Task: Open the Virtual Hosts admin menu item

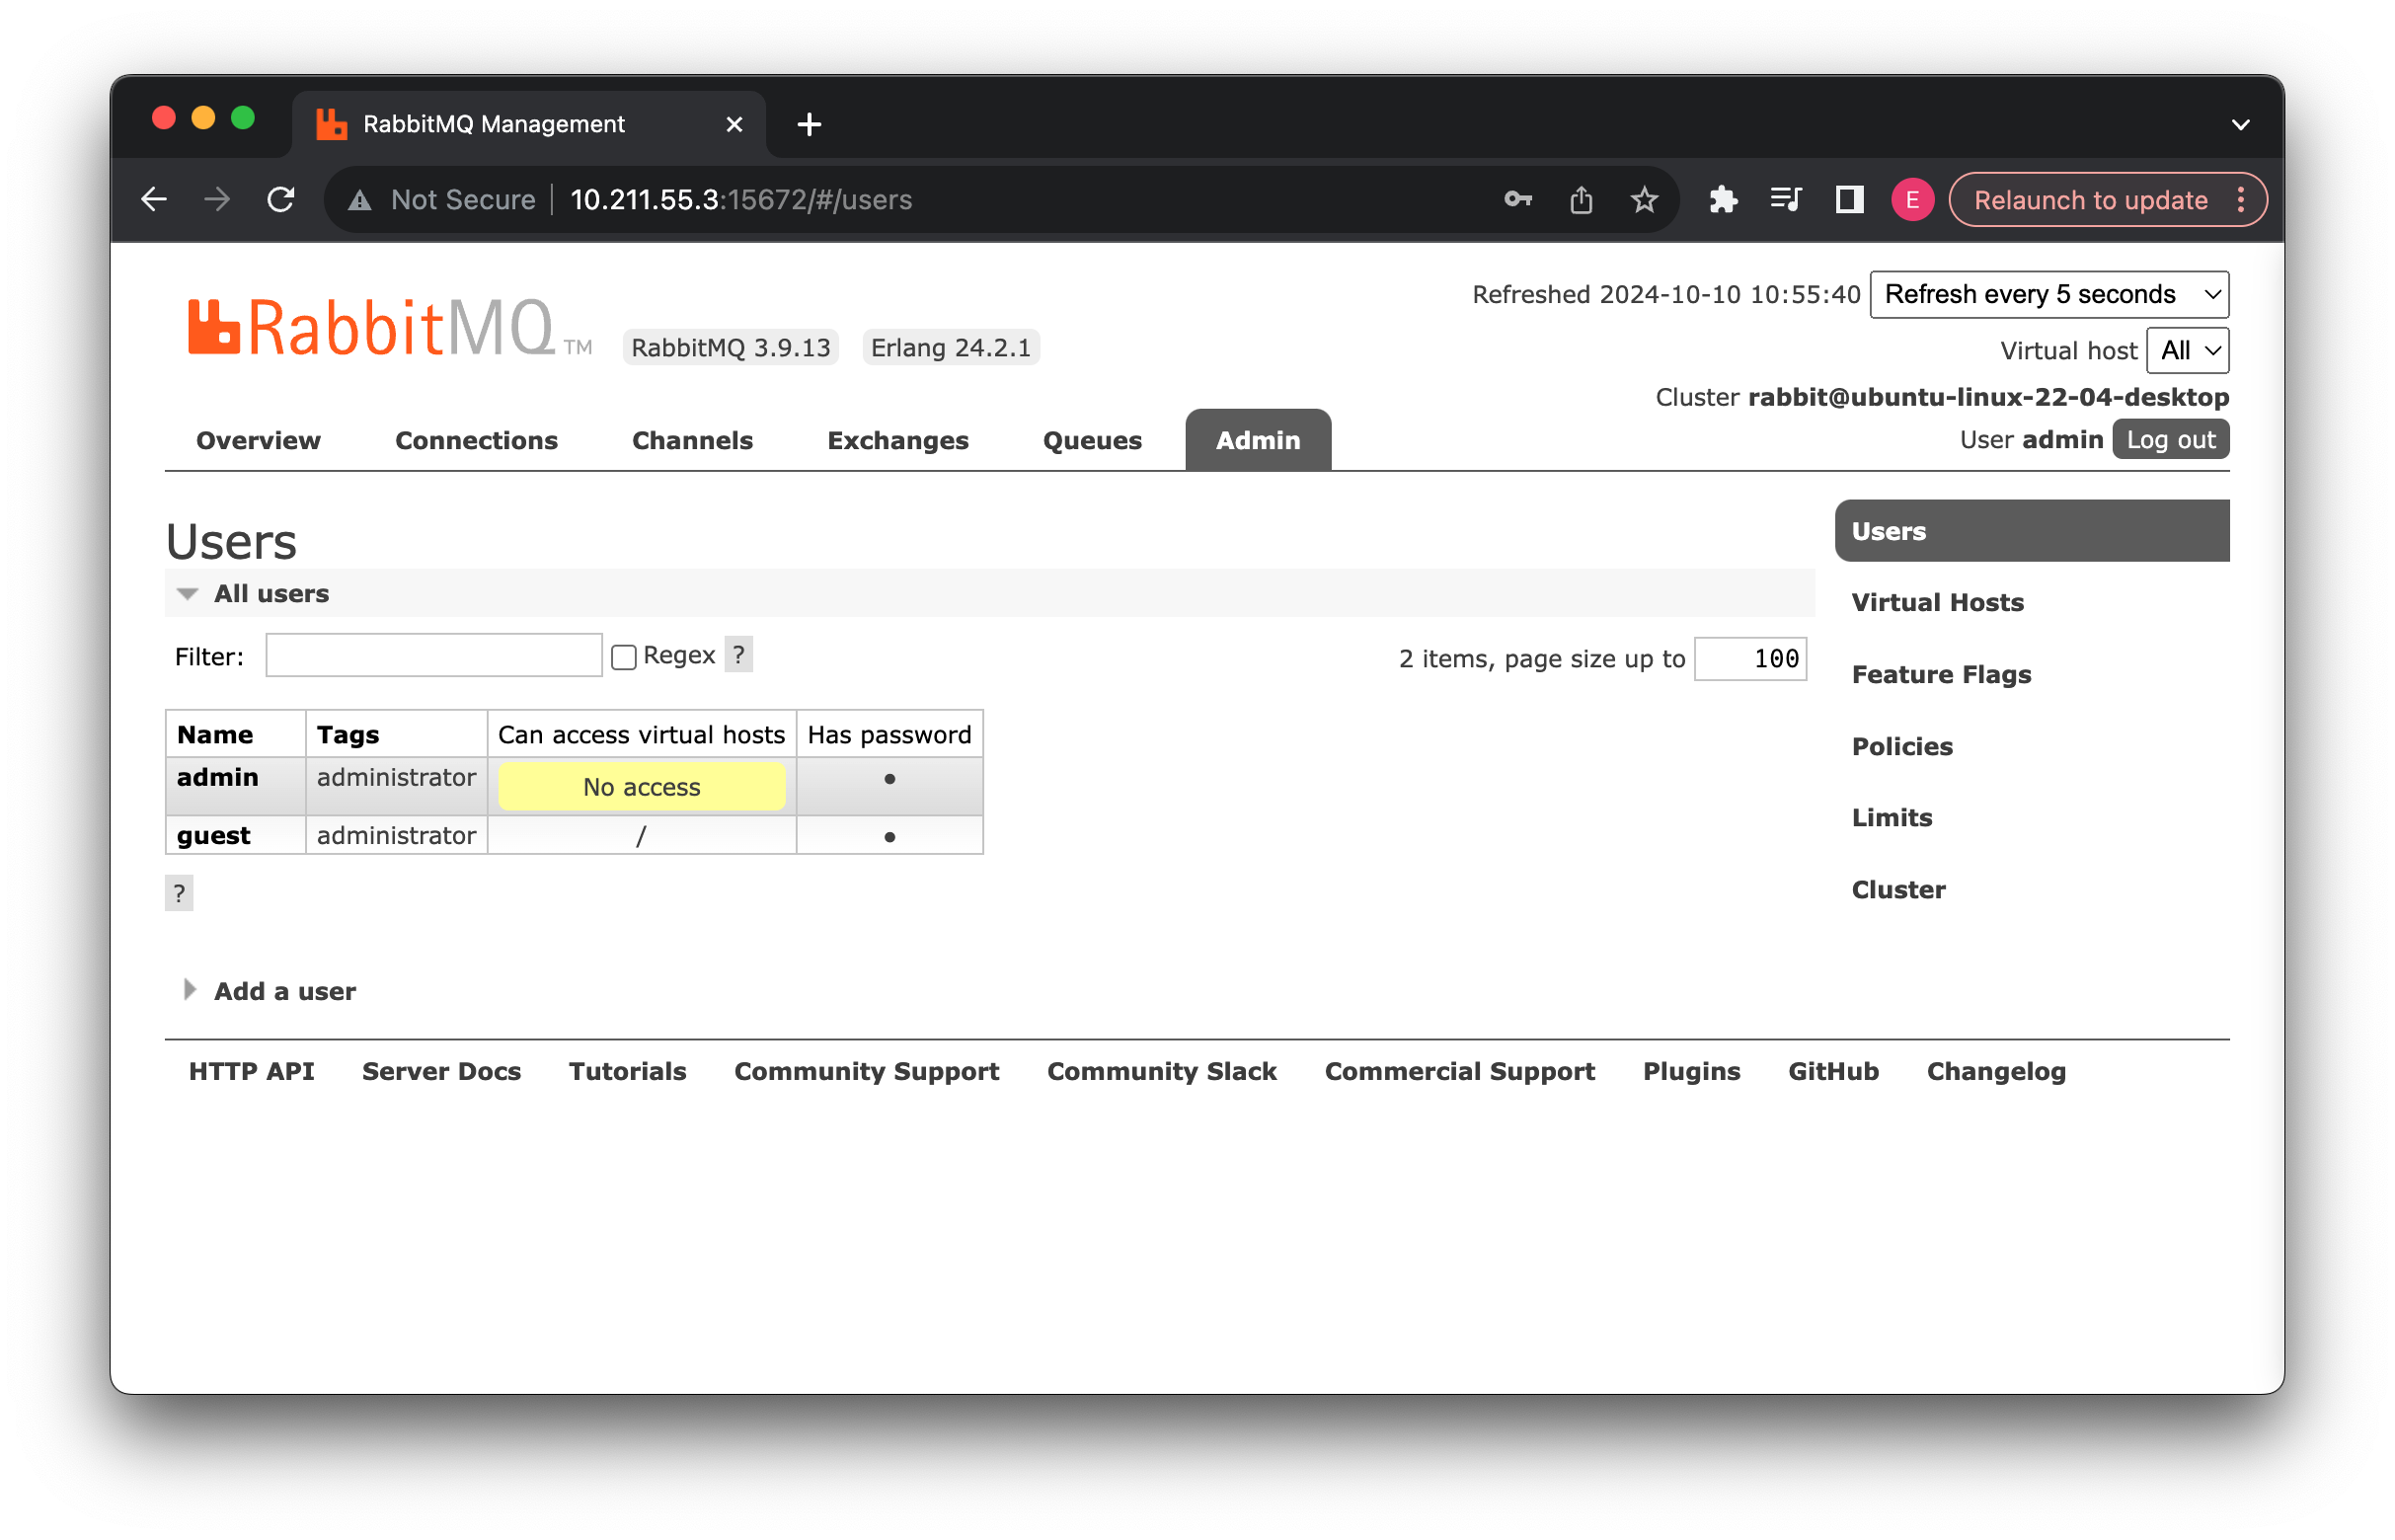Action: pyautogui.click(x=1937, y=602)
